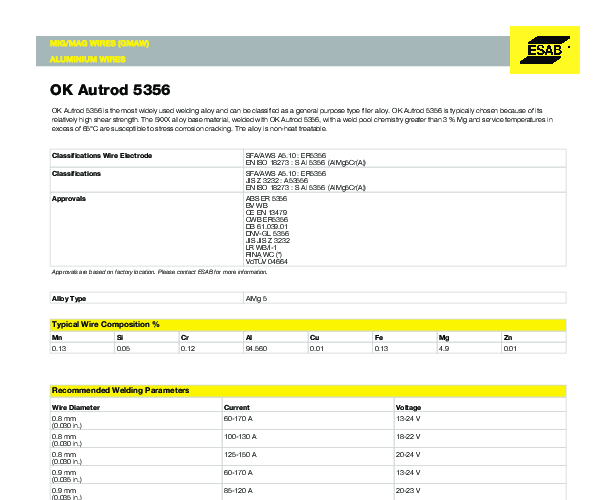
Task: Select the 'JIS JIS Z 3232' approval
Action: (268, 241)
